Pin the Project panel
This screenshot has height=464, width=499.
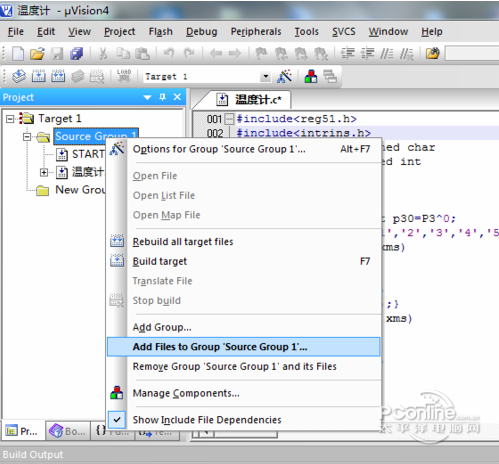click(162, 97)
